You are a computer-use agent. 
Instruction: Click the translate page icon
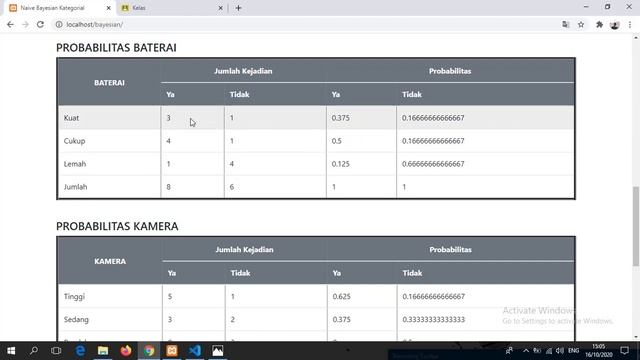click(x=565, y=24)
